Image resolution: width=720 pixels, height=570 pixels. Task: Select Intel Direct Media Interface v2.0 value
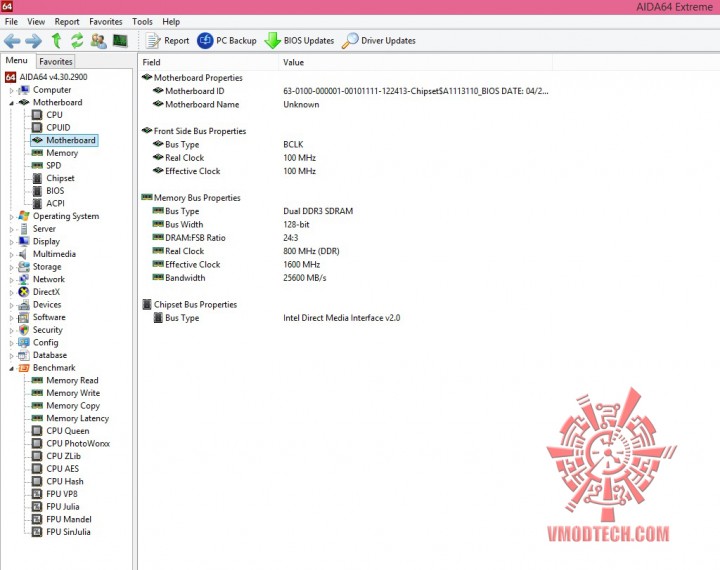tap(342, 318)
